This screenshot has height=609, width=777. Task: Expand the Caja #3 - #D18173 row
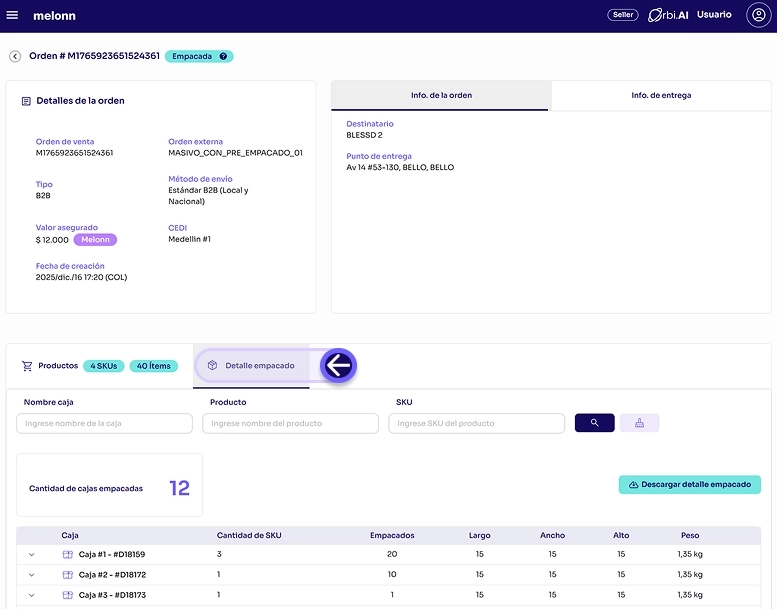pos(31,595)
